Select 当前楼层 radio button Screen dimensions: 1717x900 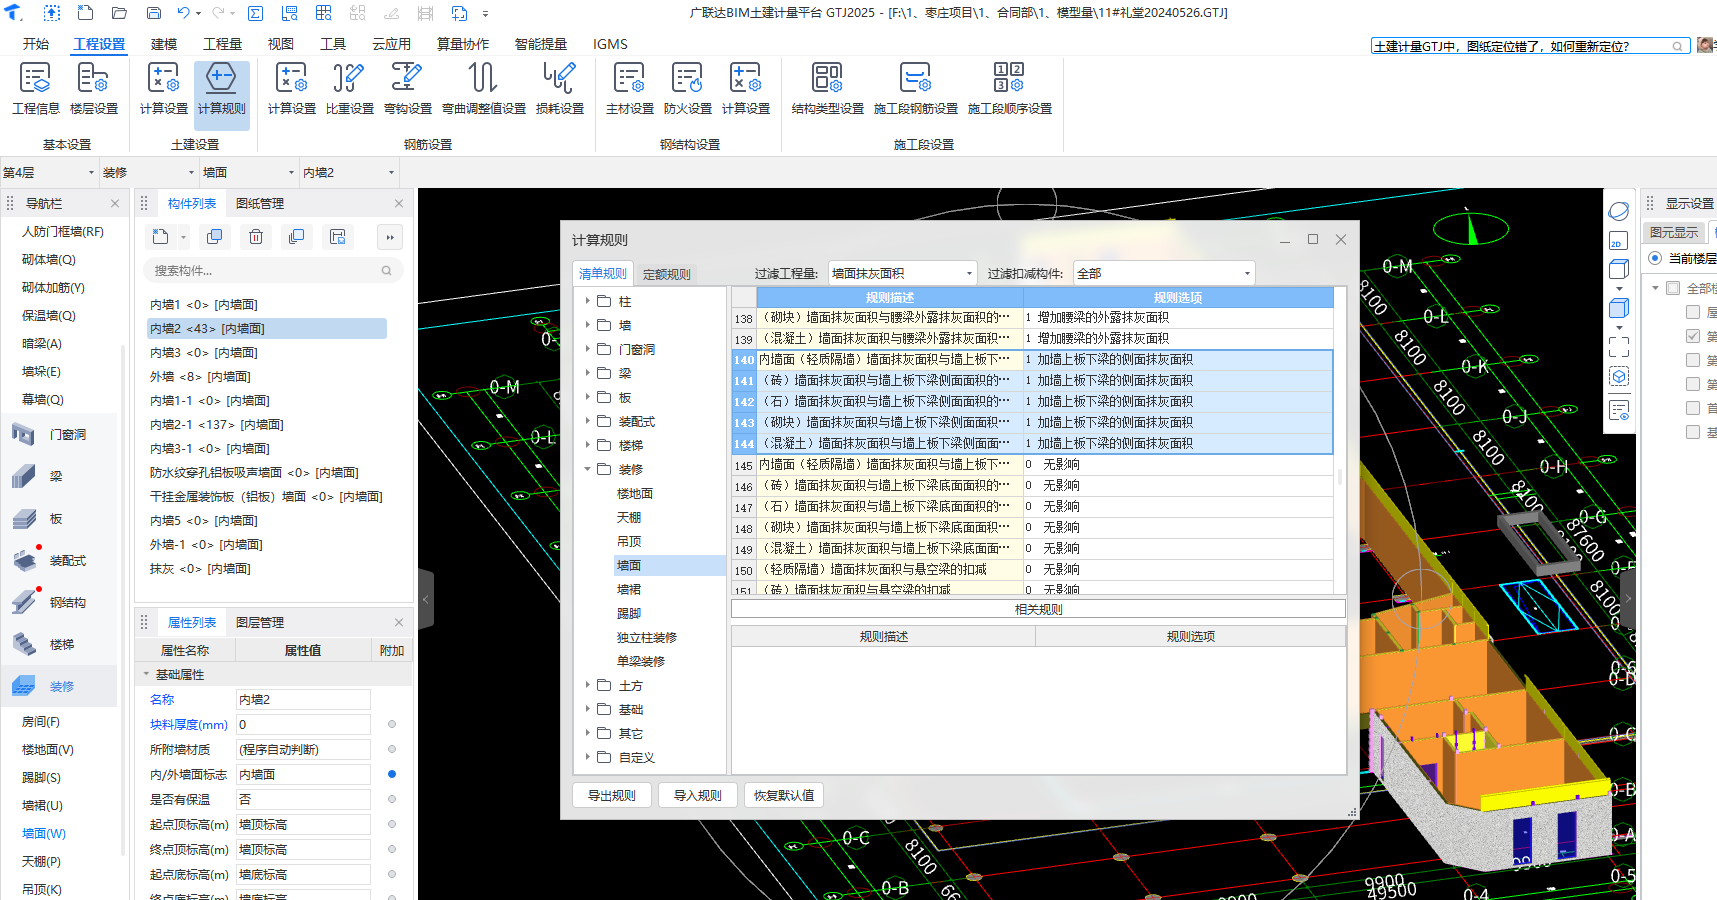click(1655, 258)
